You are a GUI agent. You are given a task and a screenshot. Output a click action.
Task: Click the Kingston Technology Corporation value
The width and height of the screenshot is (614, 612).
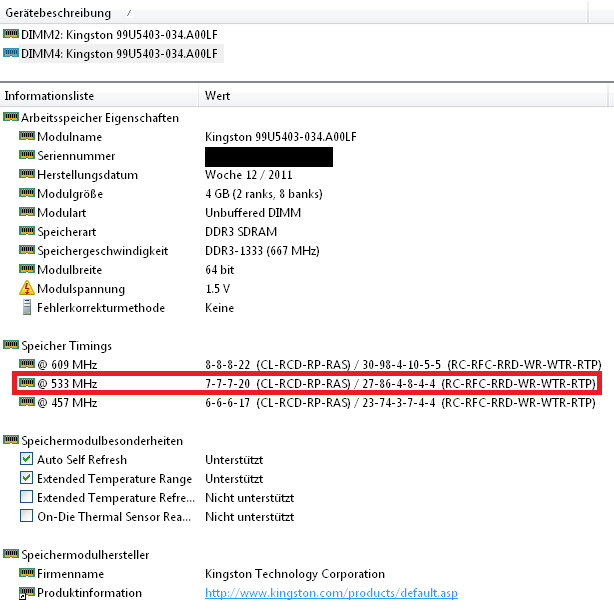tap(295, 574)
